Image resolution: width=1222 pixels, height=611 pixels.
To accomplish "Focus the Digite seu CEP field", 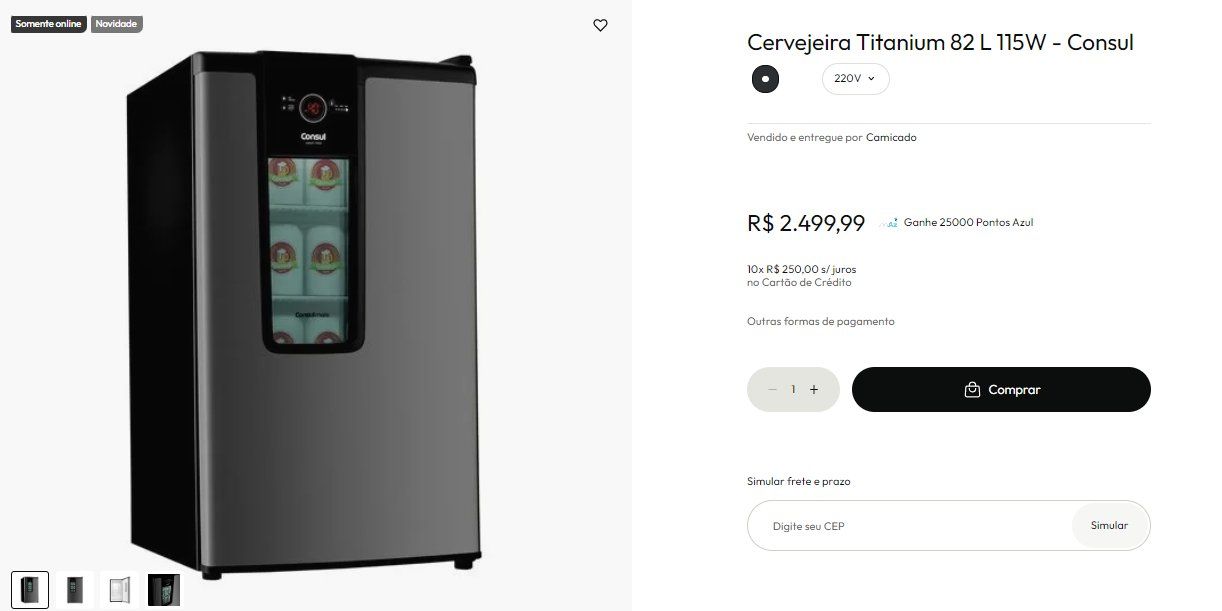I will [909, 525].
